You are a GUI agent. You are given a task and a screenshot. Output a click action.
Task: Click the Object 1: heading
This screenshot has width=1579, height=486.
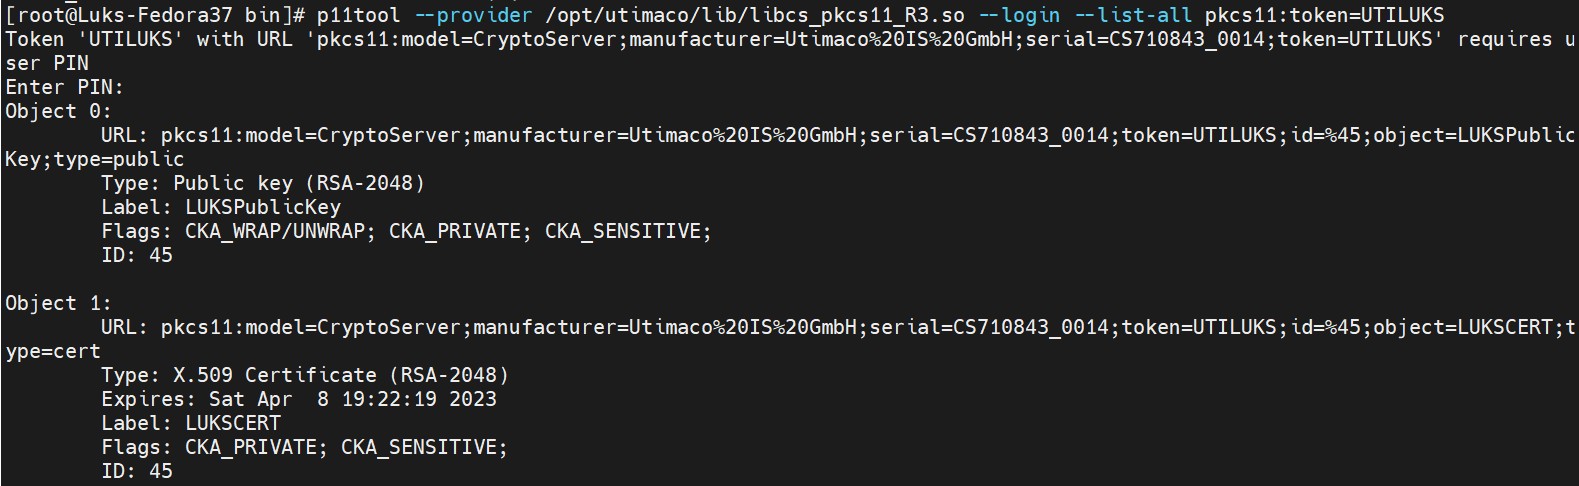(59, 303)
